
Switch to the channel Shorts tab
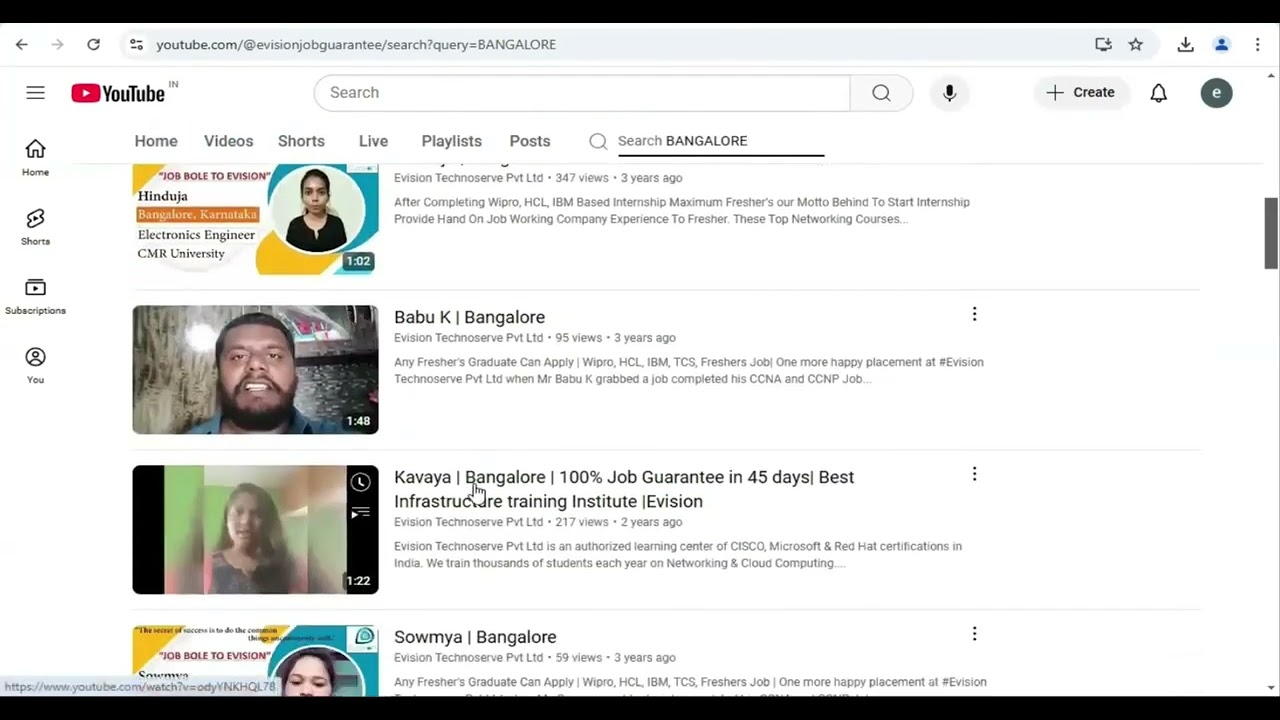301,141
